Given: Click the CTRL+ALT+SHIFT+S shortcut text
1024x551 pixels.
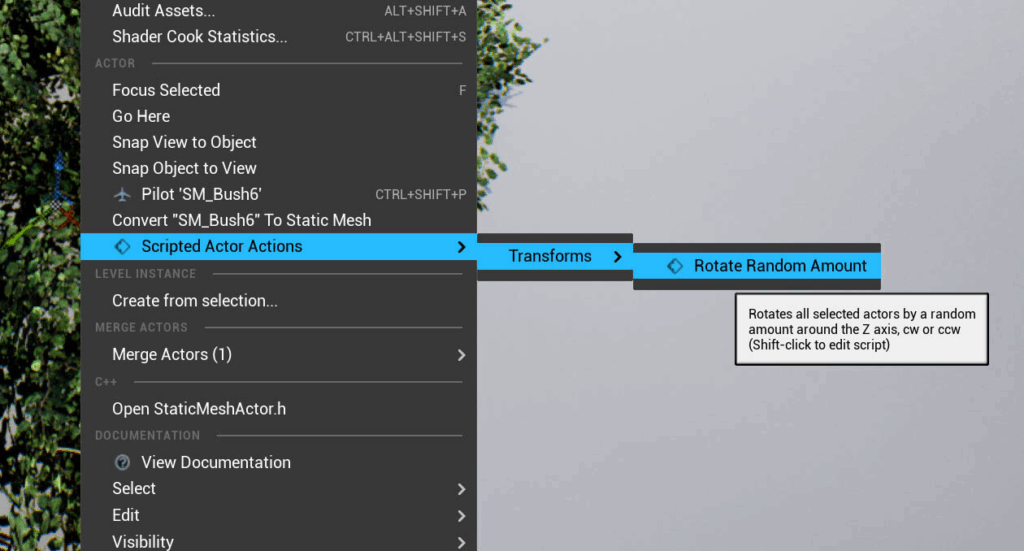Looking at the screenshot, I should 406,37.
